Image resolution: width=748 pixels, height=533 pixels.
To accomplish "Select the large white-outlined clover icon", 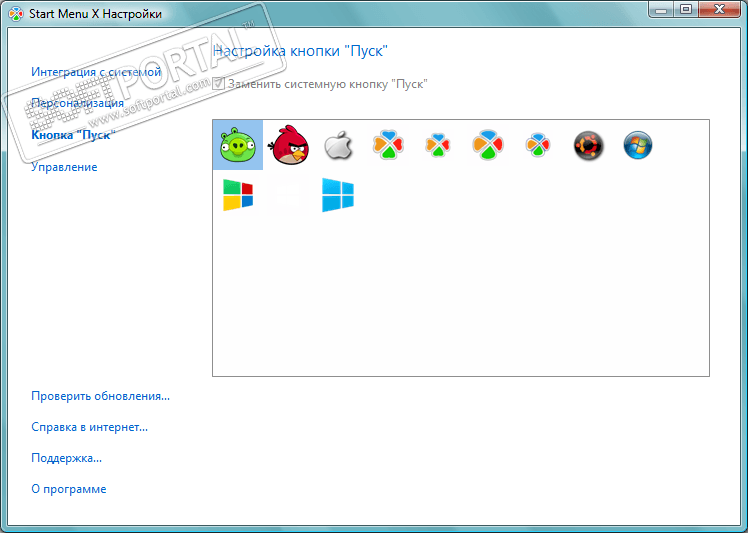I will (388, 145).
